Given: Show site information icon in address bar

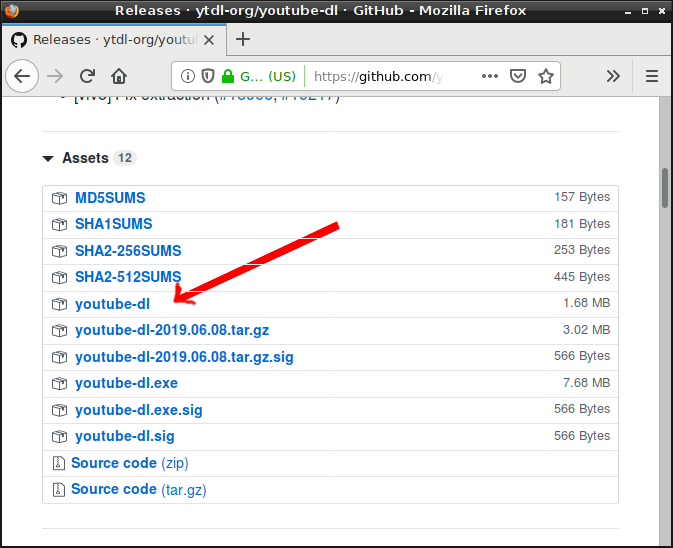Looking at the screenshot, I should (x=188, y=76).
